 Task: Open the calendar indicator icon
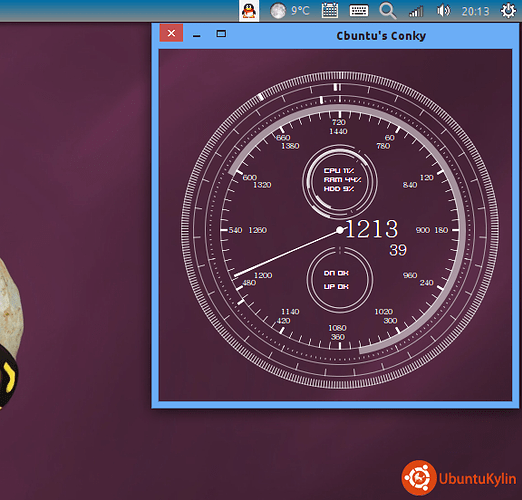[x=330, y=11]
